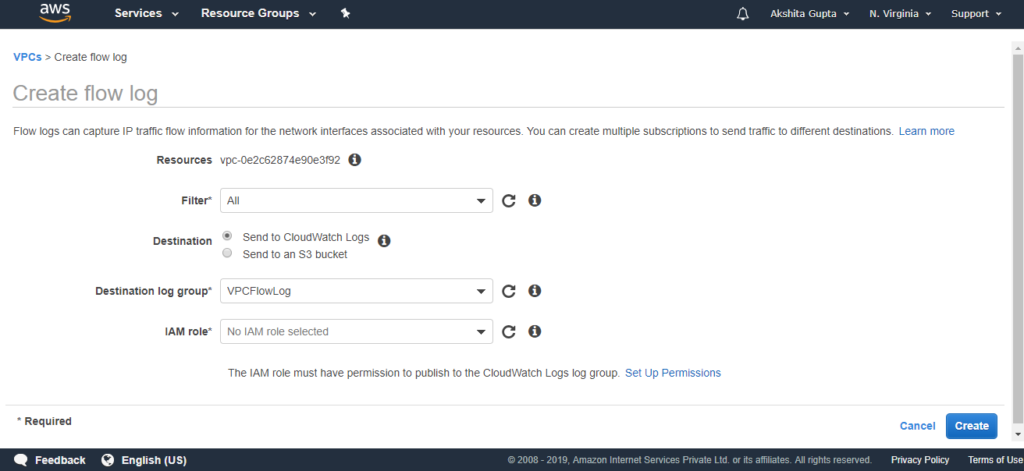
Task: Show the info tooltip next to Resources
Action: tap(355, 160)
